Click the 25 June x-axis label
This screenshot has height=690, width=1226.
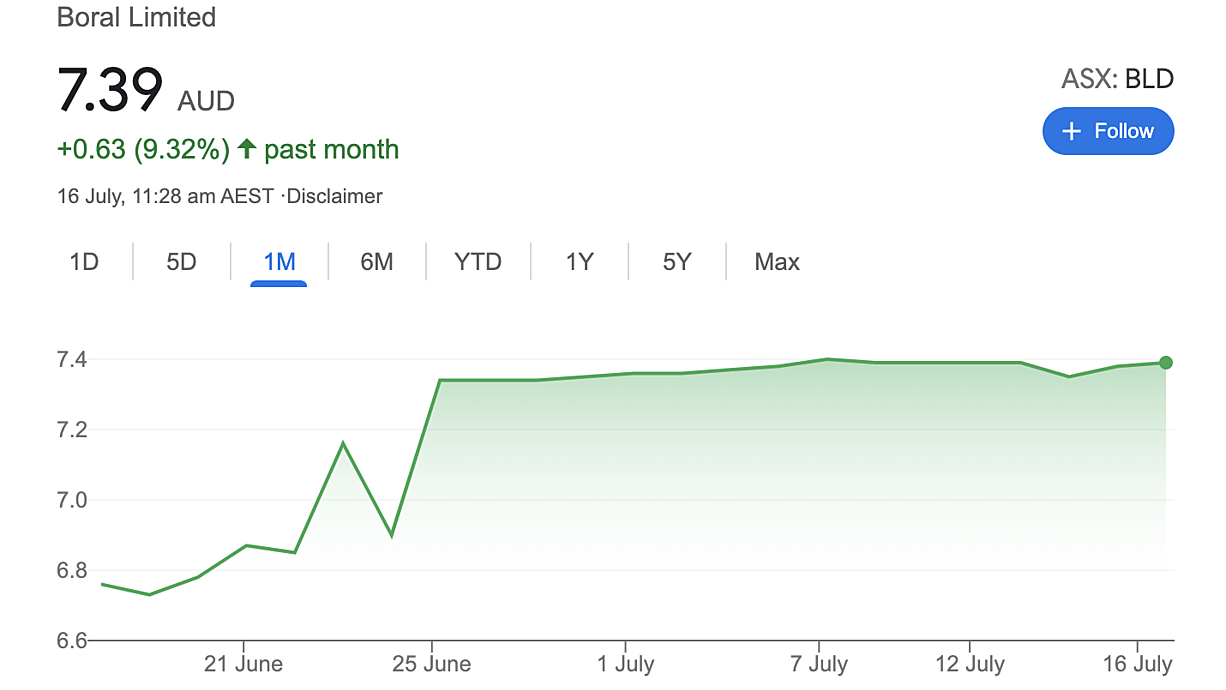[432, 664]
